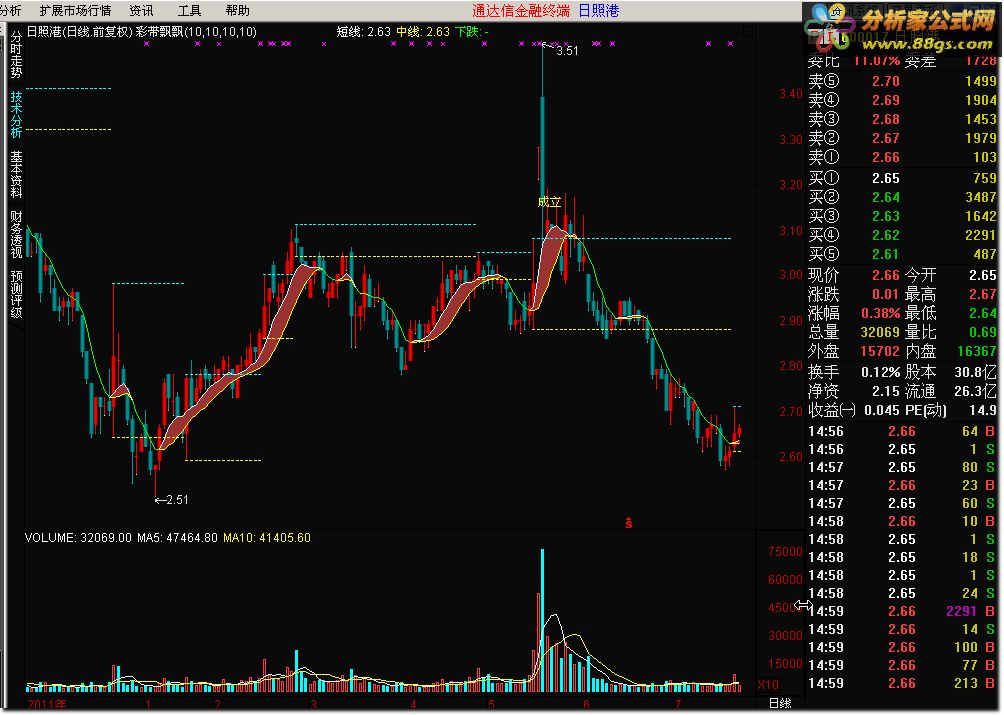Image resolution: width=1004 pixels, height=715 pixels.
Task: Click the MA5: 47464.80 volume average label
Action: [177, 538]
